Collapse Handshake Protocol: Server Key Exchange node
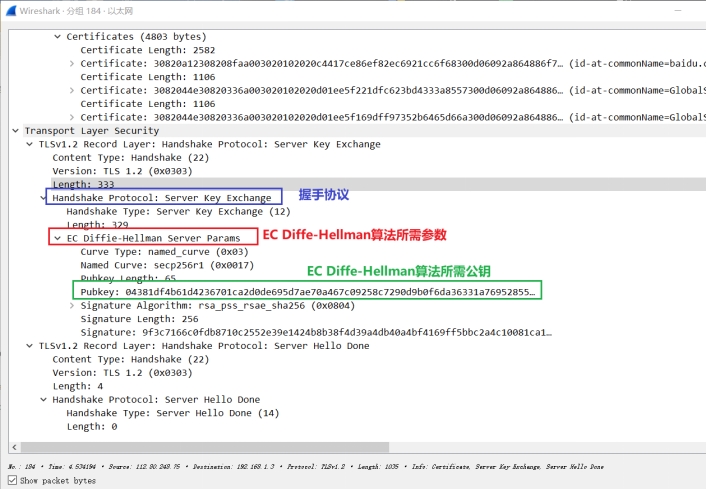The height and width of the screenshot is (490, 707). click(43, 198)
